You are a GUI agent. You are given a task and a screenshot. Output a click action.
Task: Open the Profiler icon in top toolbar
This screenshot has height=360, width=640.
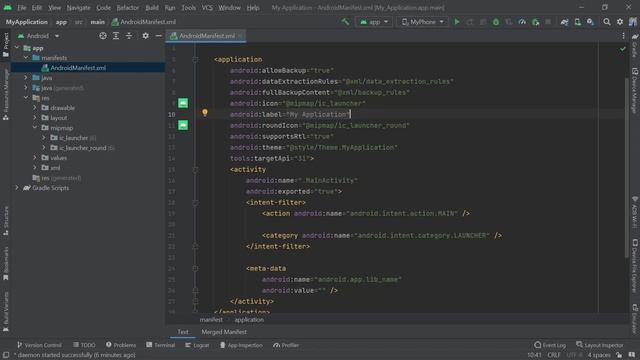click(522, 22)
